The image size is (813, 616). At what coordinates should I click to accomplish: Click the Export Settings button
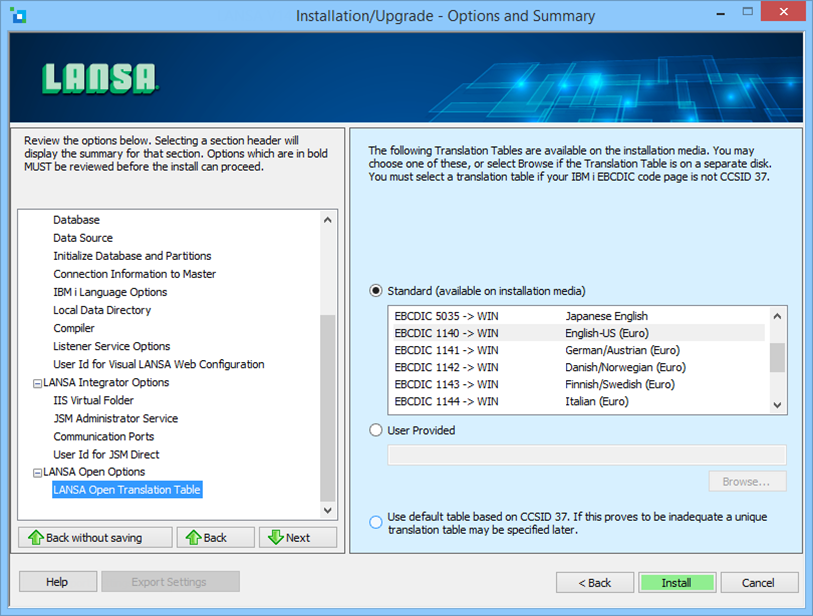170,582
